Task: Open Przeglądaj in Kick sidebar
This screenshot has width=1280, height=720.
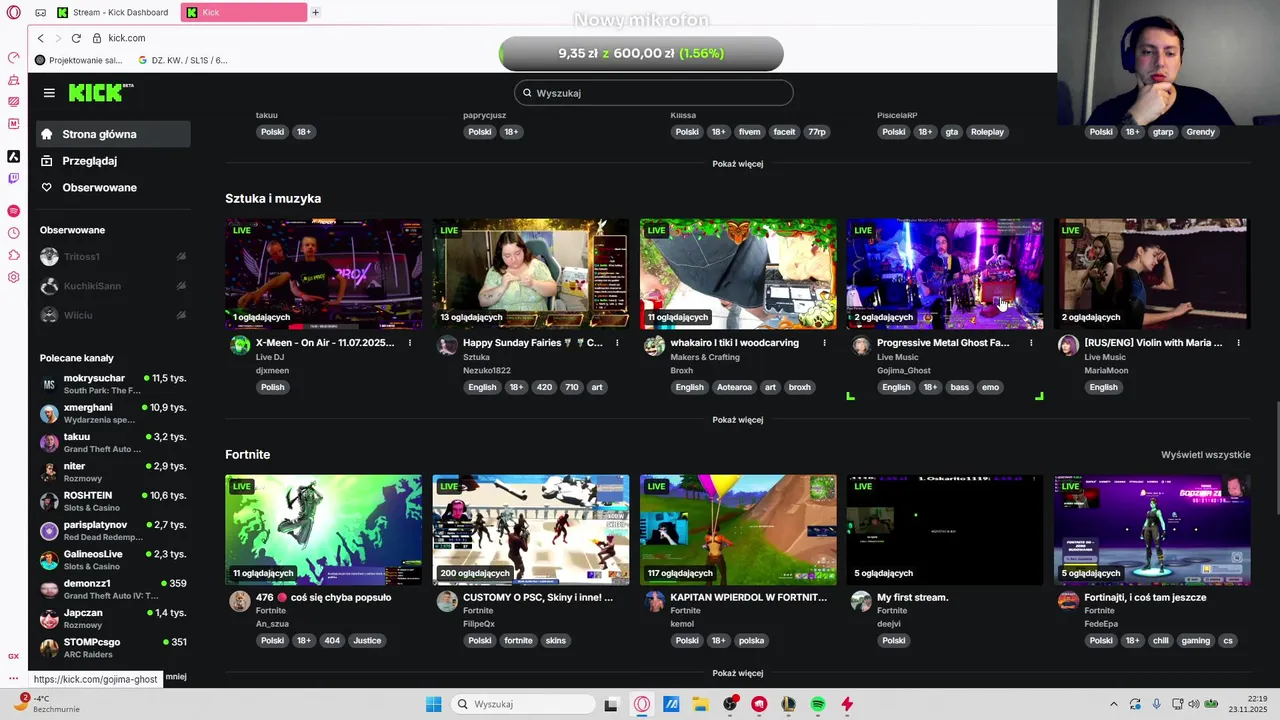Action: (x=112, y=161)
